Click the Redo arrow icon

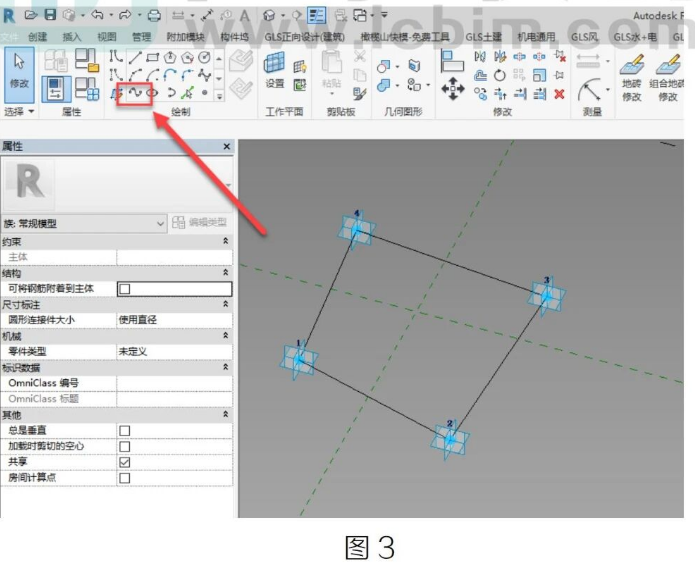[125, 15]
